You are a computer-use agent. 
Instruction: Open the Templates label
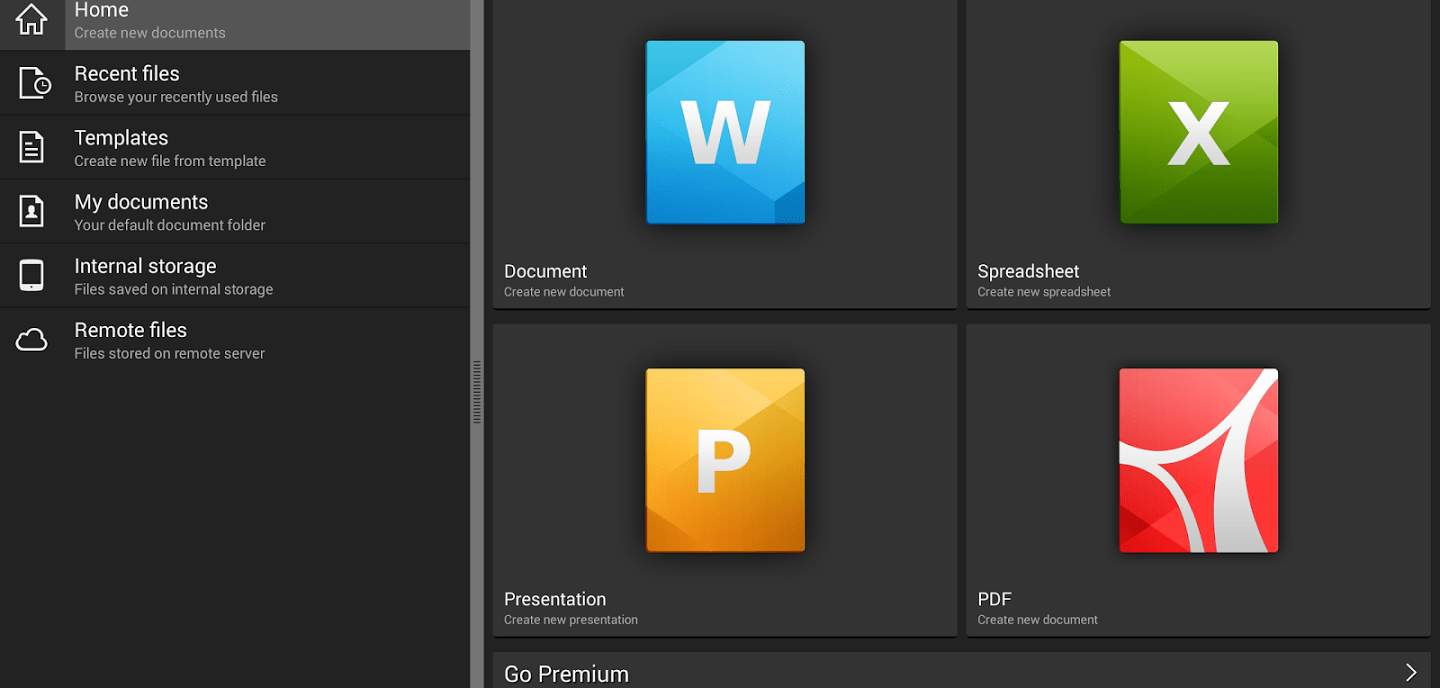pyautogui.click(x=121, y=138)
